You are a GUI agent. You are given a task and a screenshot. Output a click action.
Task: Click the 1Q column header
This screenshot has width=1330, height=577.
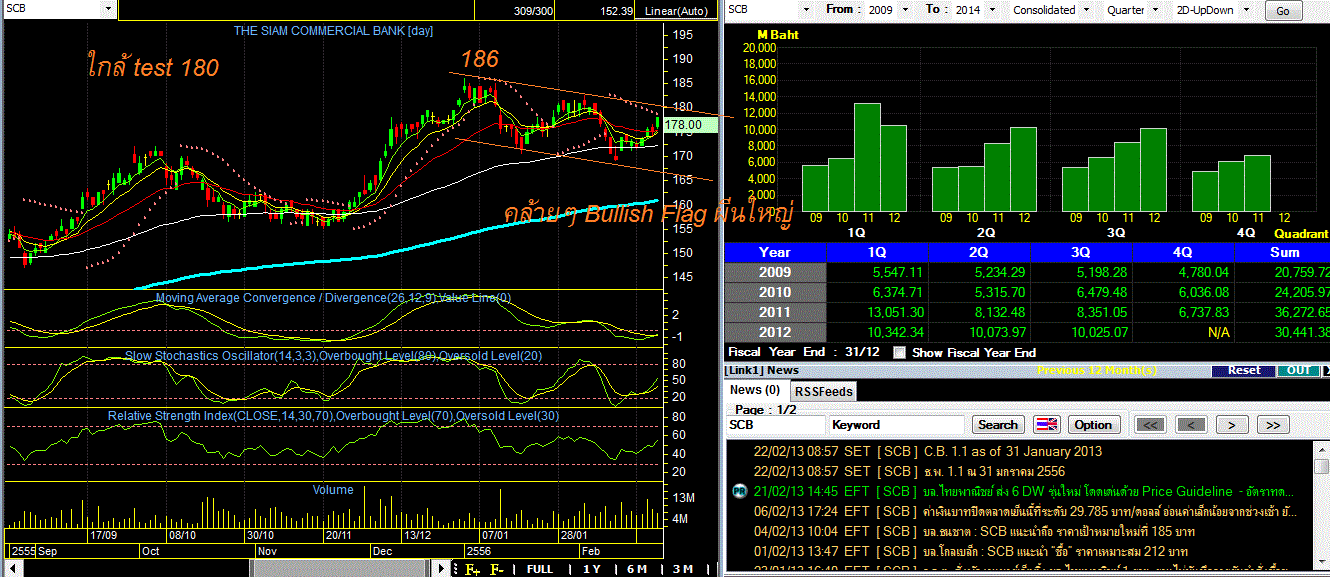pyautogui.click(x=878, y=253)
